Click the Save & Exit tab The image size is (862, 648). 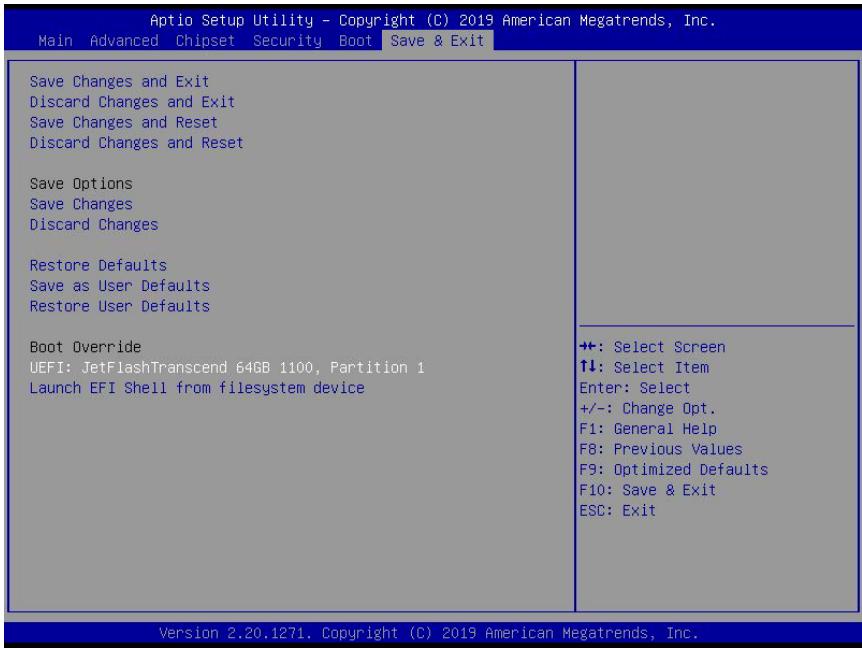click(x=438, y=41)
